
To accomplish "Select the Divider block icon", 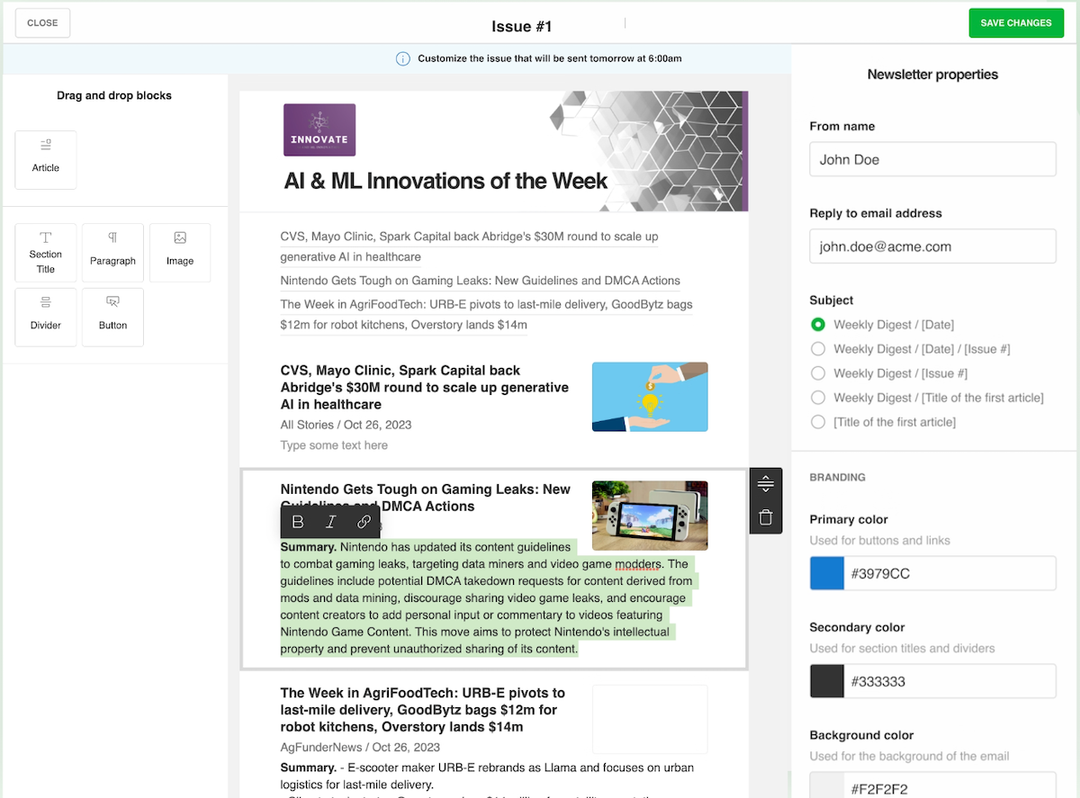I will [45, 317].
